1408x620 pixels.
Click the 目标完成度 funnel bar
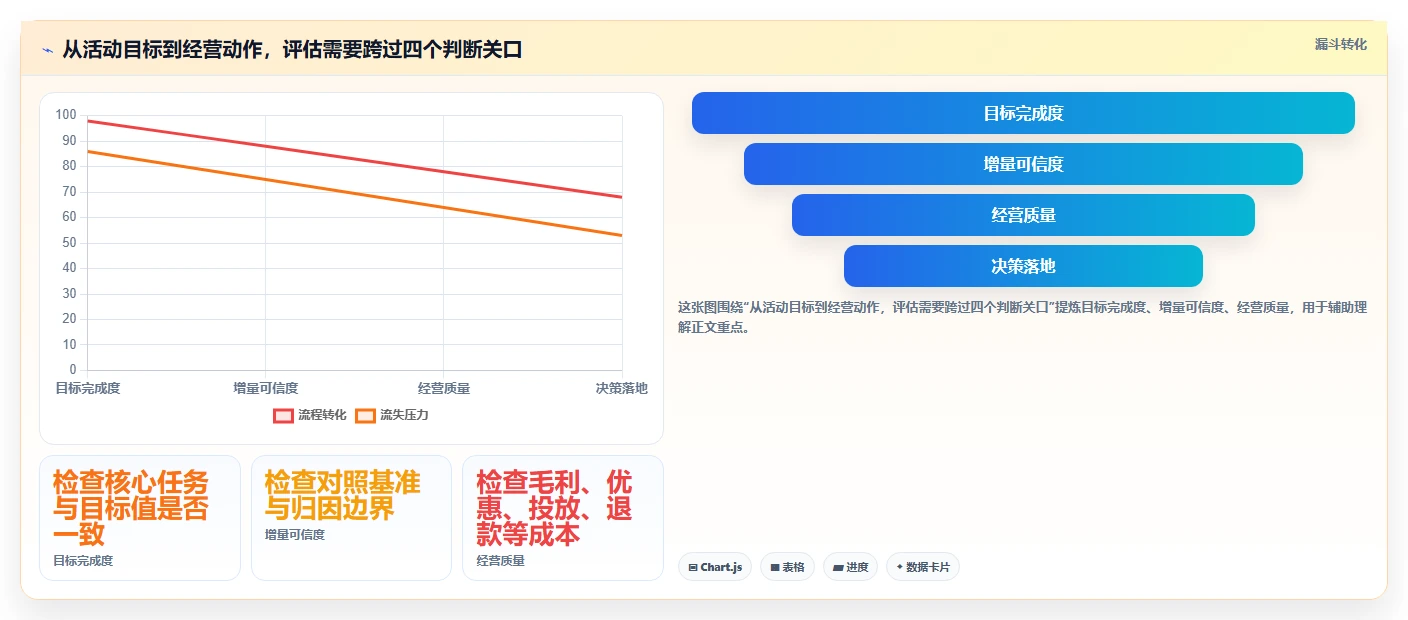click(1023, 113)
